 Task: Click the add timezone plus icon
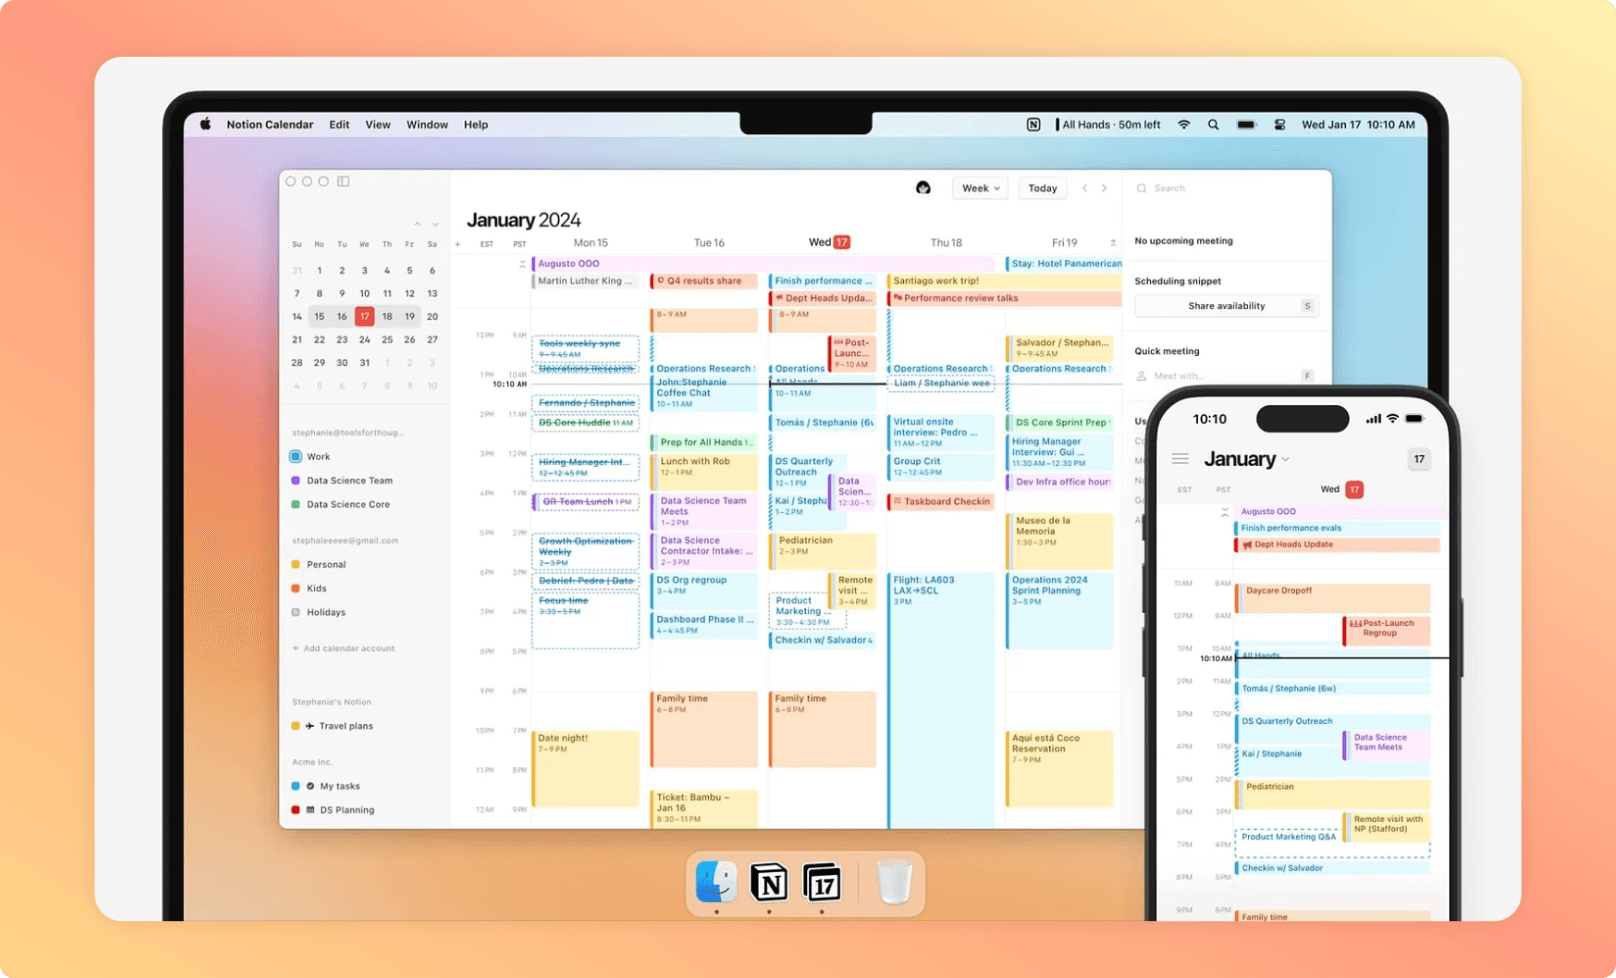tap(458, 244)
